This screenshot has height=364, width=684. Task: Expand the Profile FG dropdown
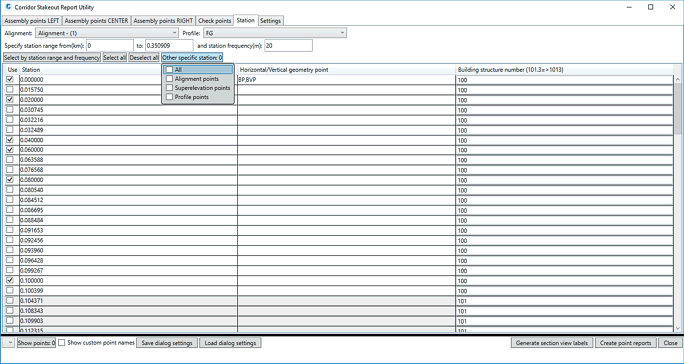(275, 33)
